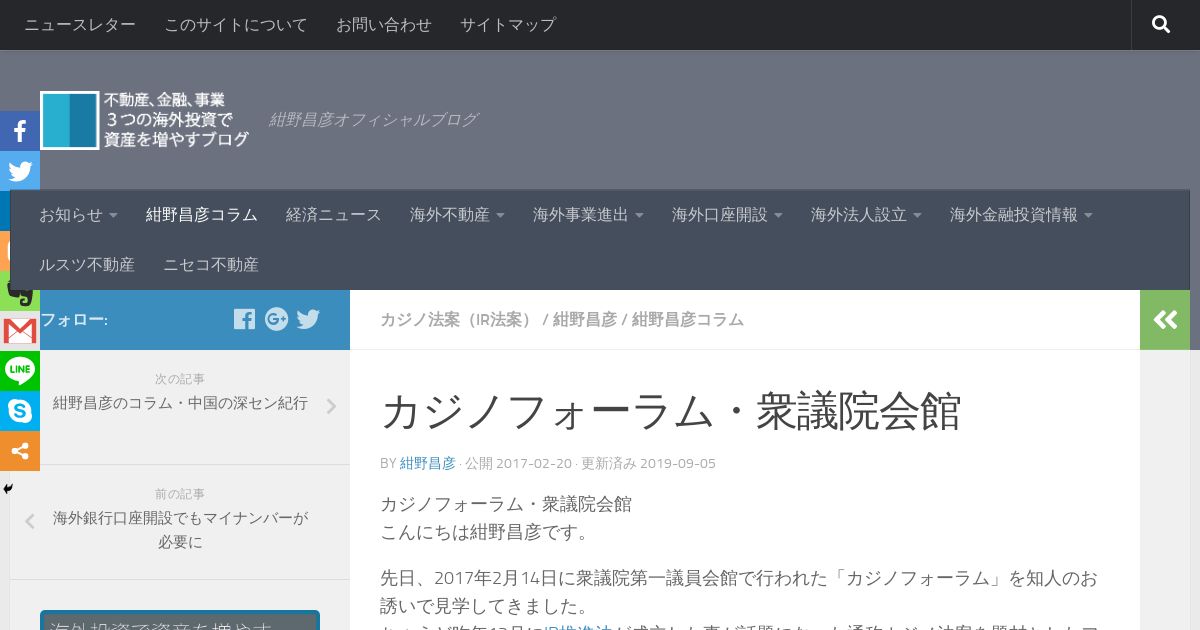Image resolution: width=1200 pixels, height=630 pixels.
Task: Open 紺野昌彦 breadcrumb category link
Action: [585, 320]
